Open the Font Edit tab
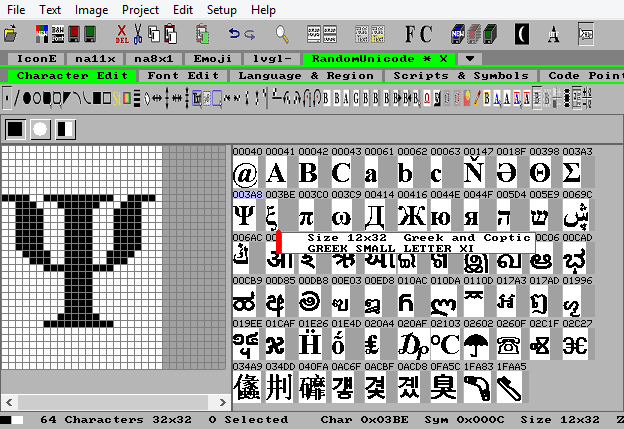 coord(183,76)
